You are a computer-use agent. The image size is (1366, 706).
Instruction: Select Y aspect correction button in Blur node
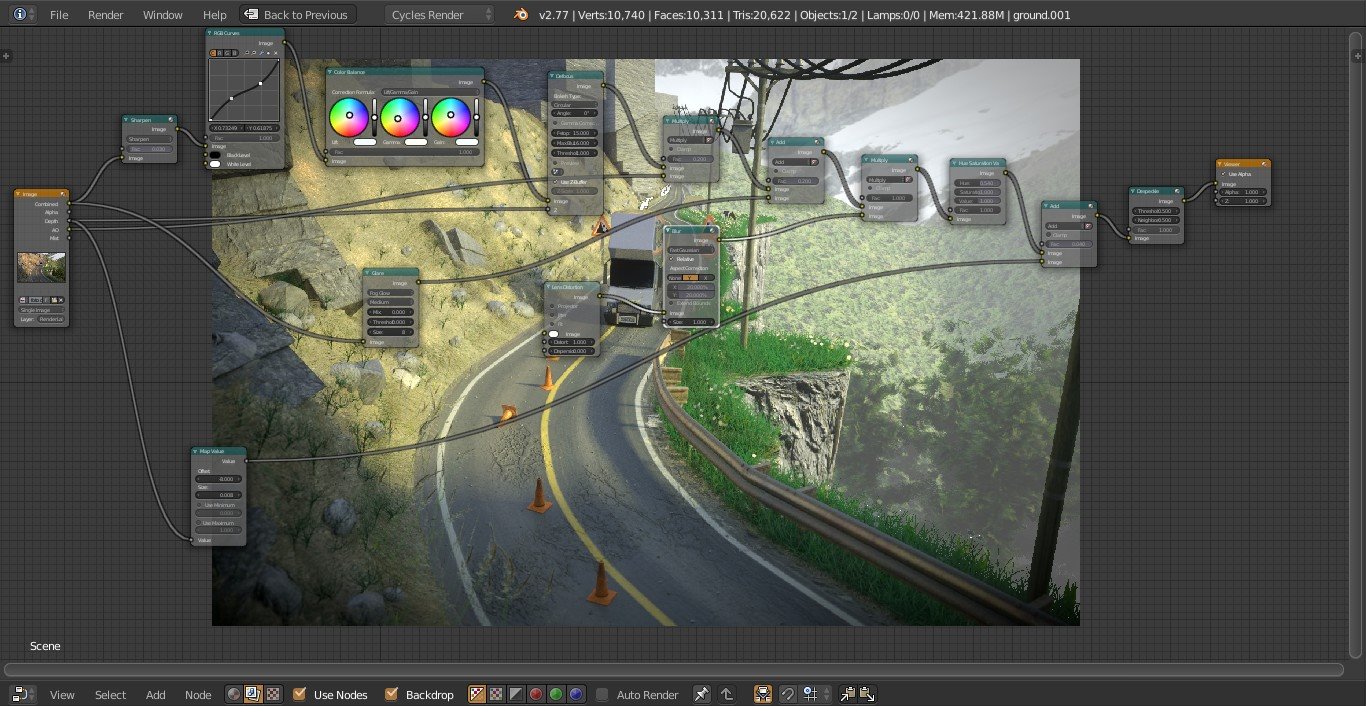pyautogui.click(x=690, y=277)
